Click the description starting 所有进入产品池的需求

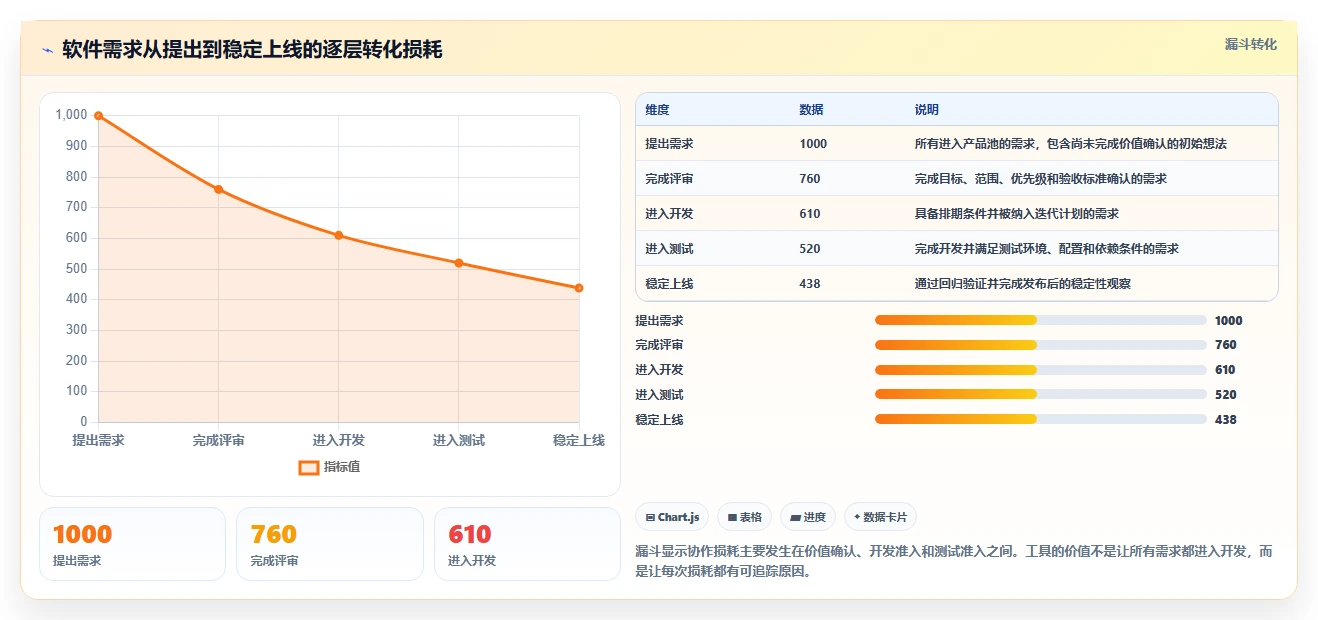tap(1071, 144)
